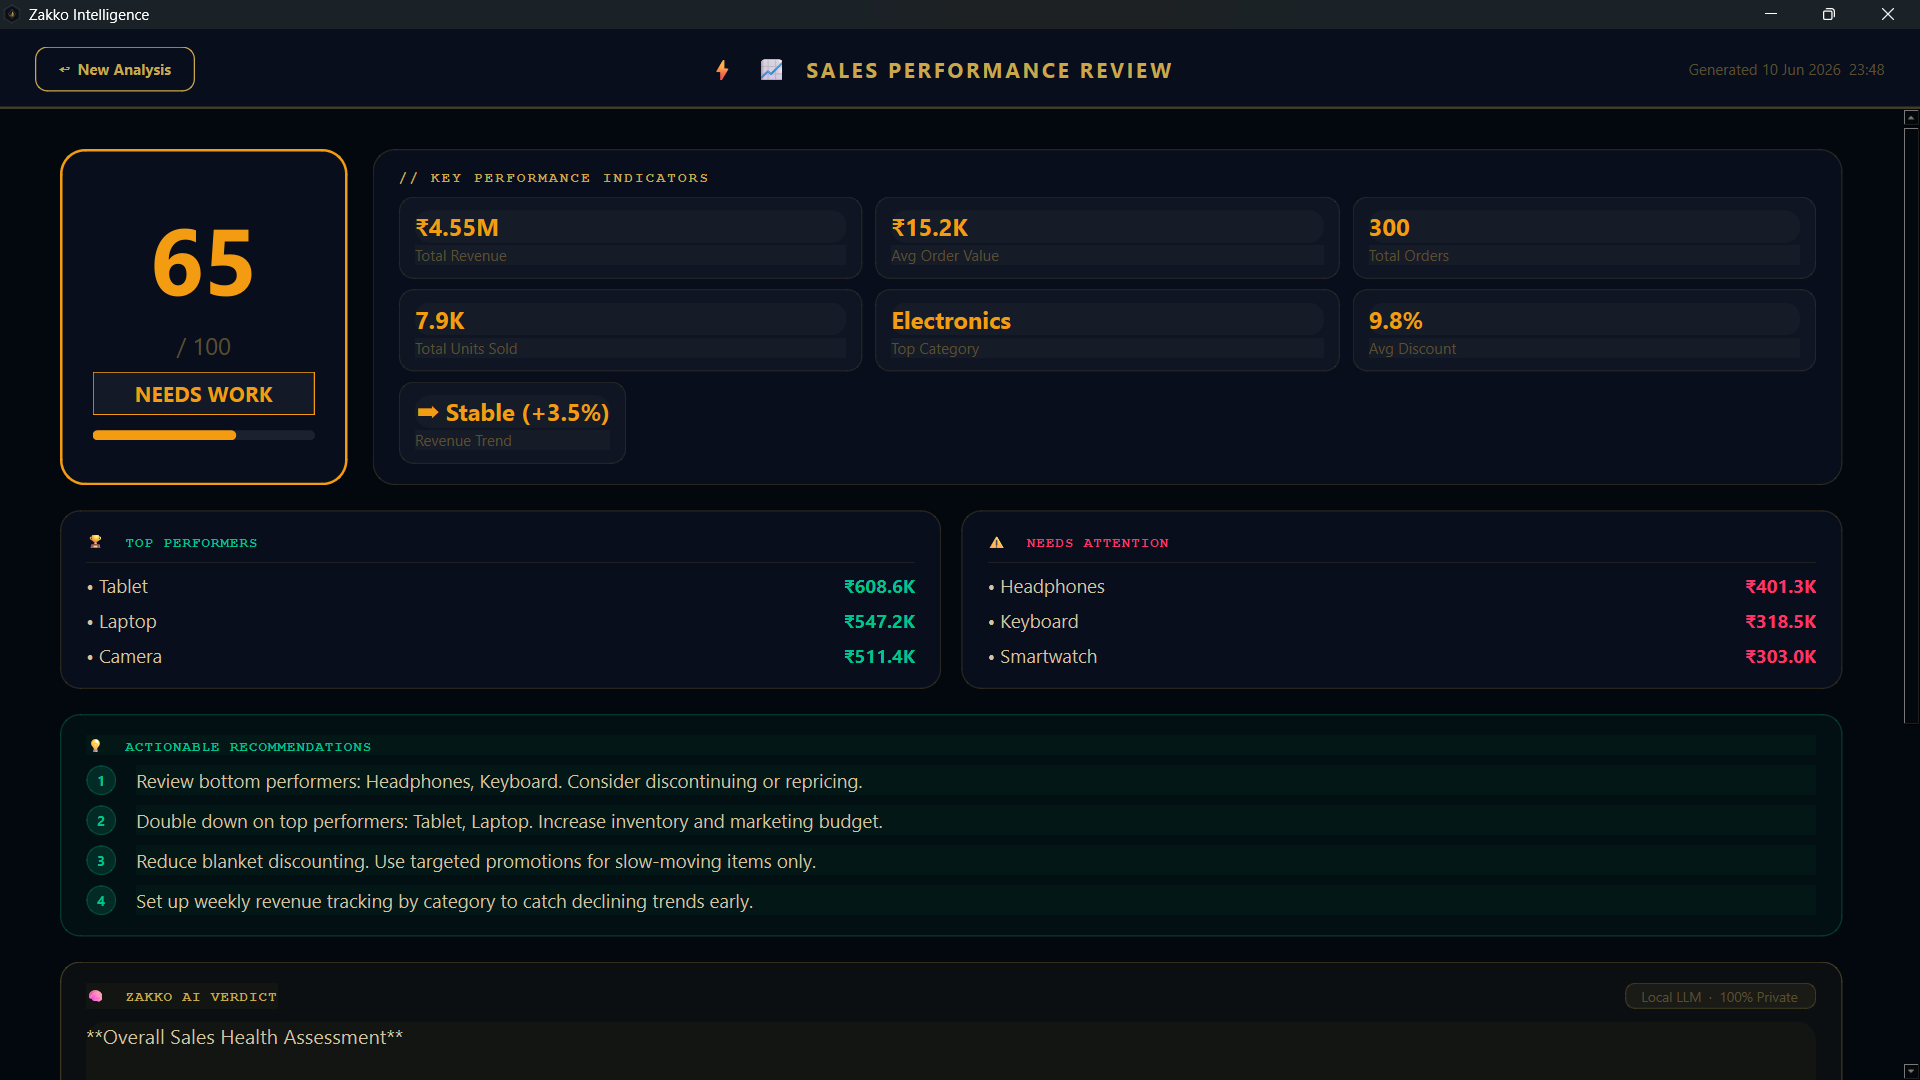Click the Overall Sales Health Assessment text
This screenshot has width=1920, height=1080.
pos(245,1038)
